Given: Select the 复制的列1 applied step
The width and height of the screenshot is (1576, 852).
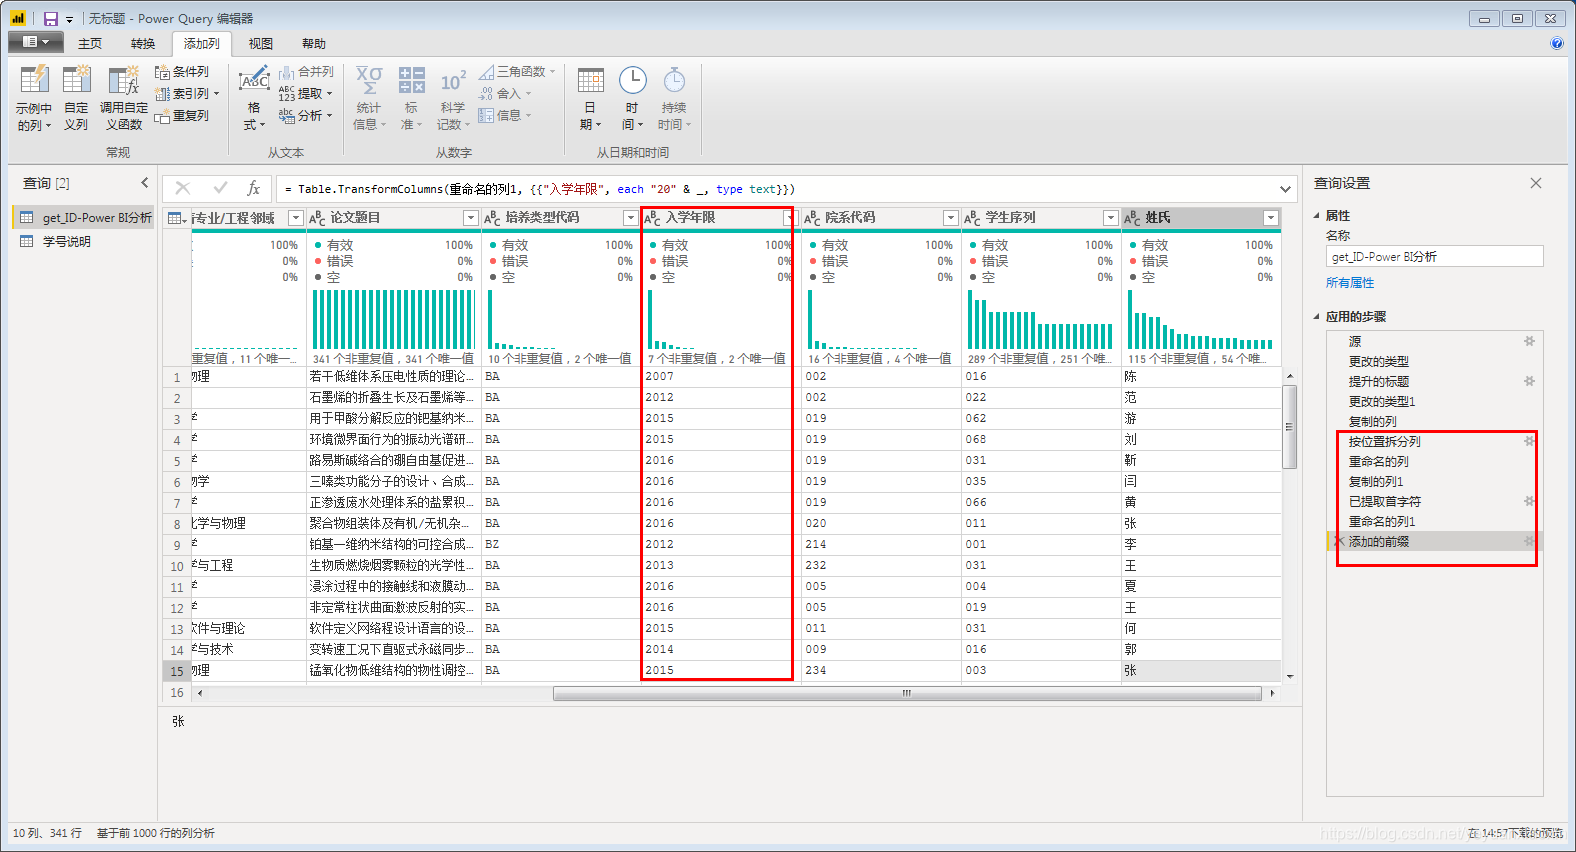Looking at the screenshot, I should pyautogui.click(x=1434, y=481).
